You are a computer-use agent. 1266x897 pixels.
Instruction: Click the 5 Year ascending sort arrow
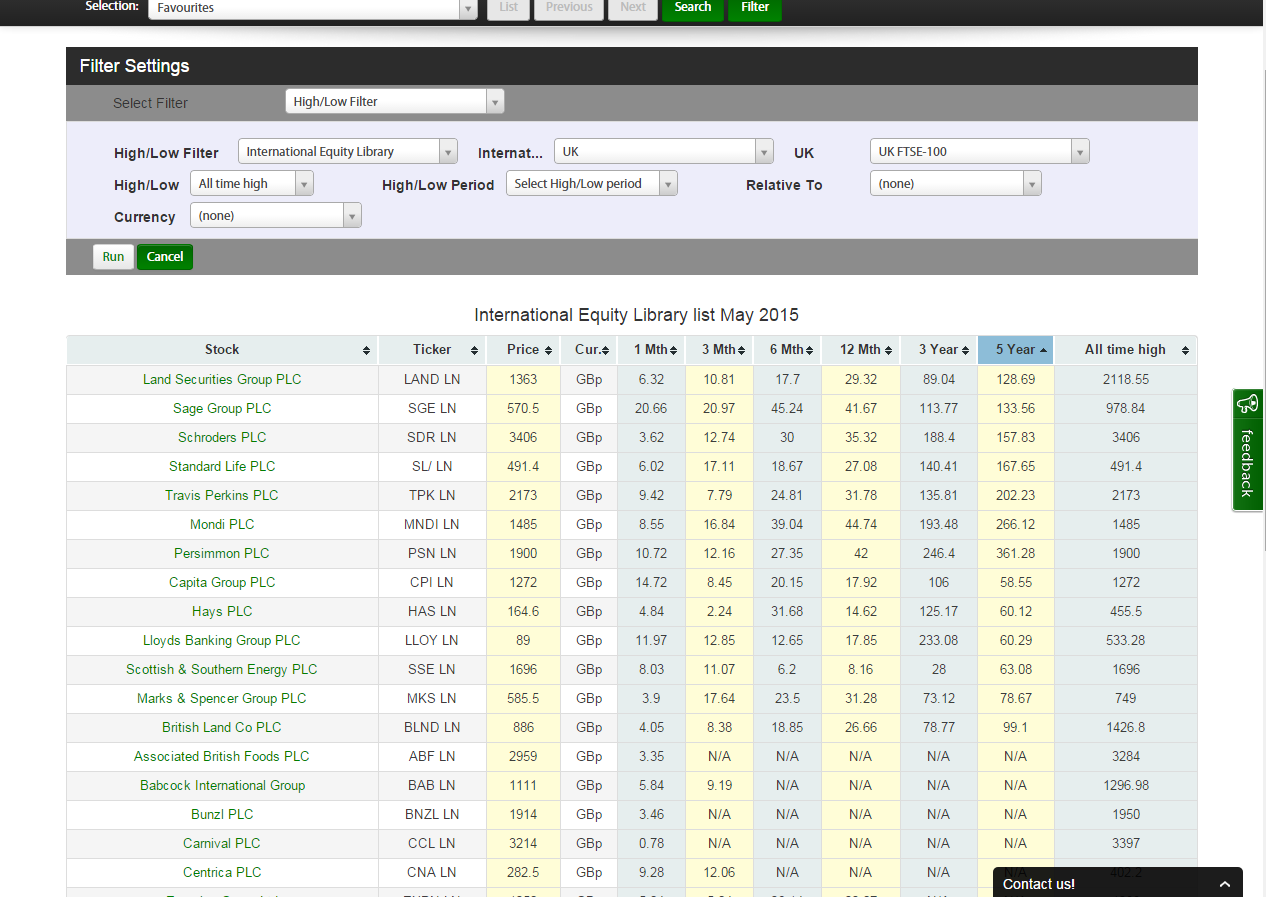tap(1044, 350)
